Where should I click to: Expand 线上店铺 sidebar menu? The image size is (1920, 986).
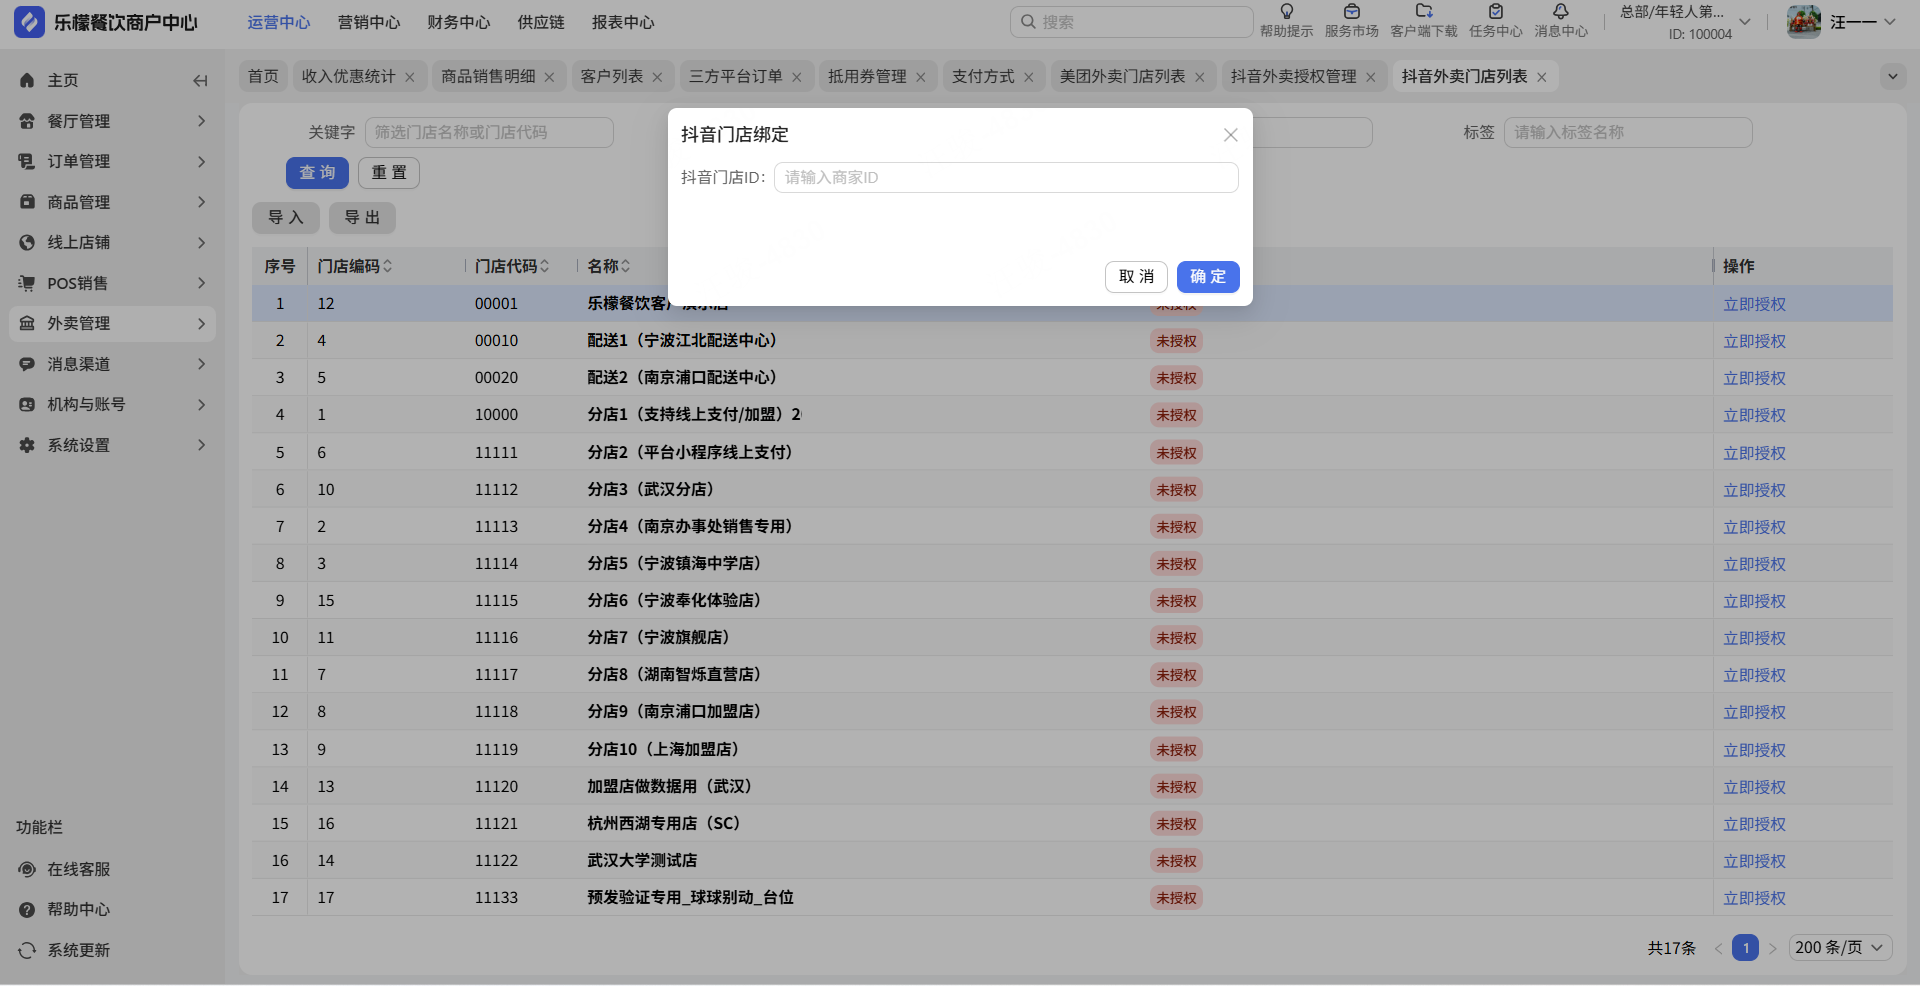[x=112, y=243]
